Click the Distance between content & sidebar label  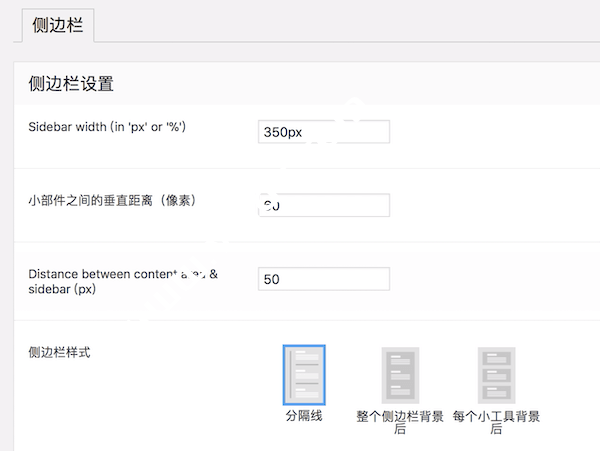tap(123, 281)
